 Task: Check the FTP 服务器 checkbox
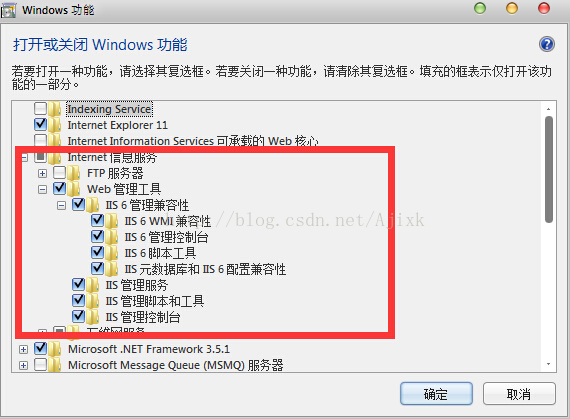60,172
